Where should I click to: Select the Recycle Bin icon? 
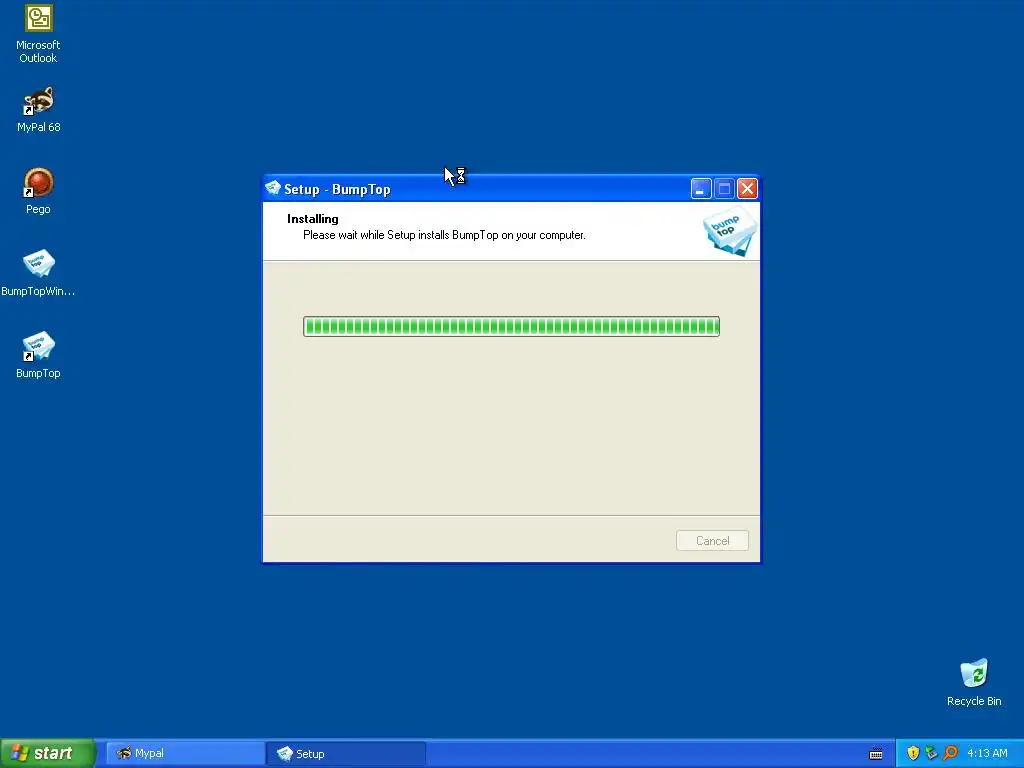[x=974, y=682]
